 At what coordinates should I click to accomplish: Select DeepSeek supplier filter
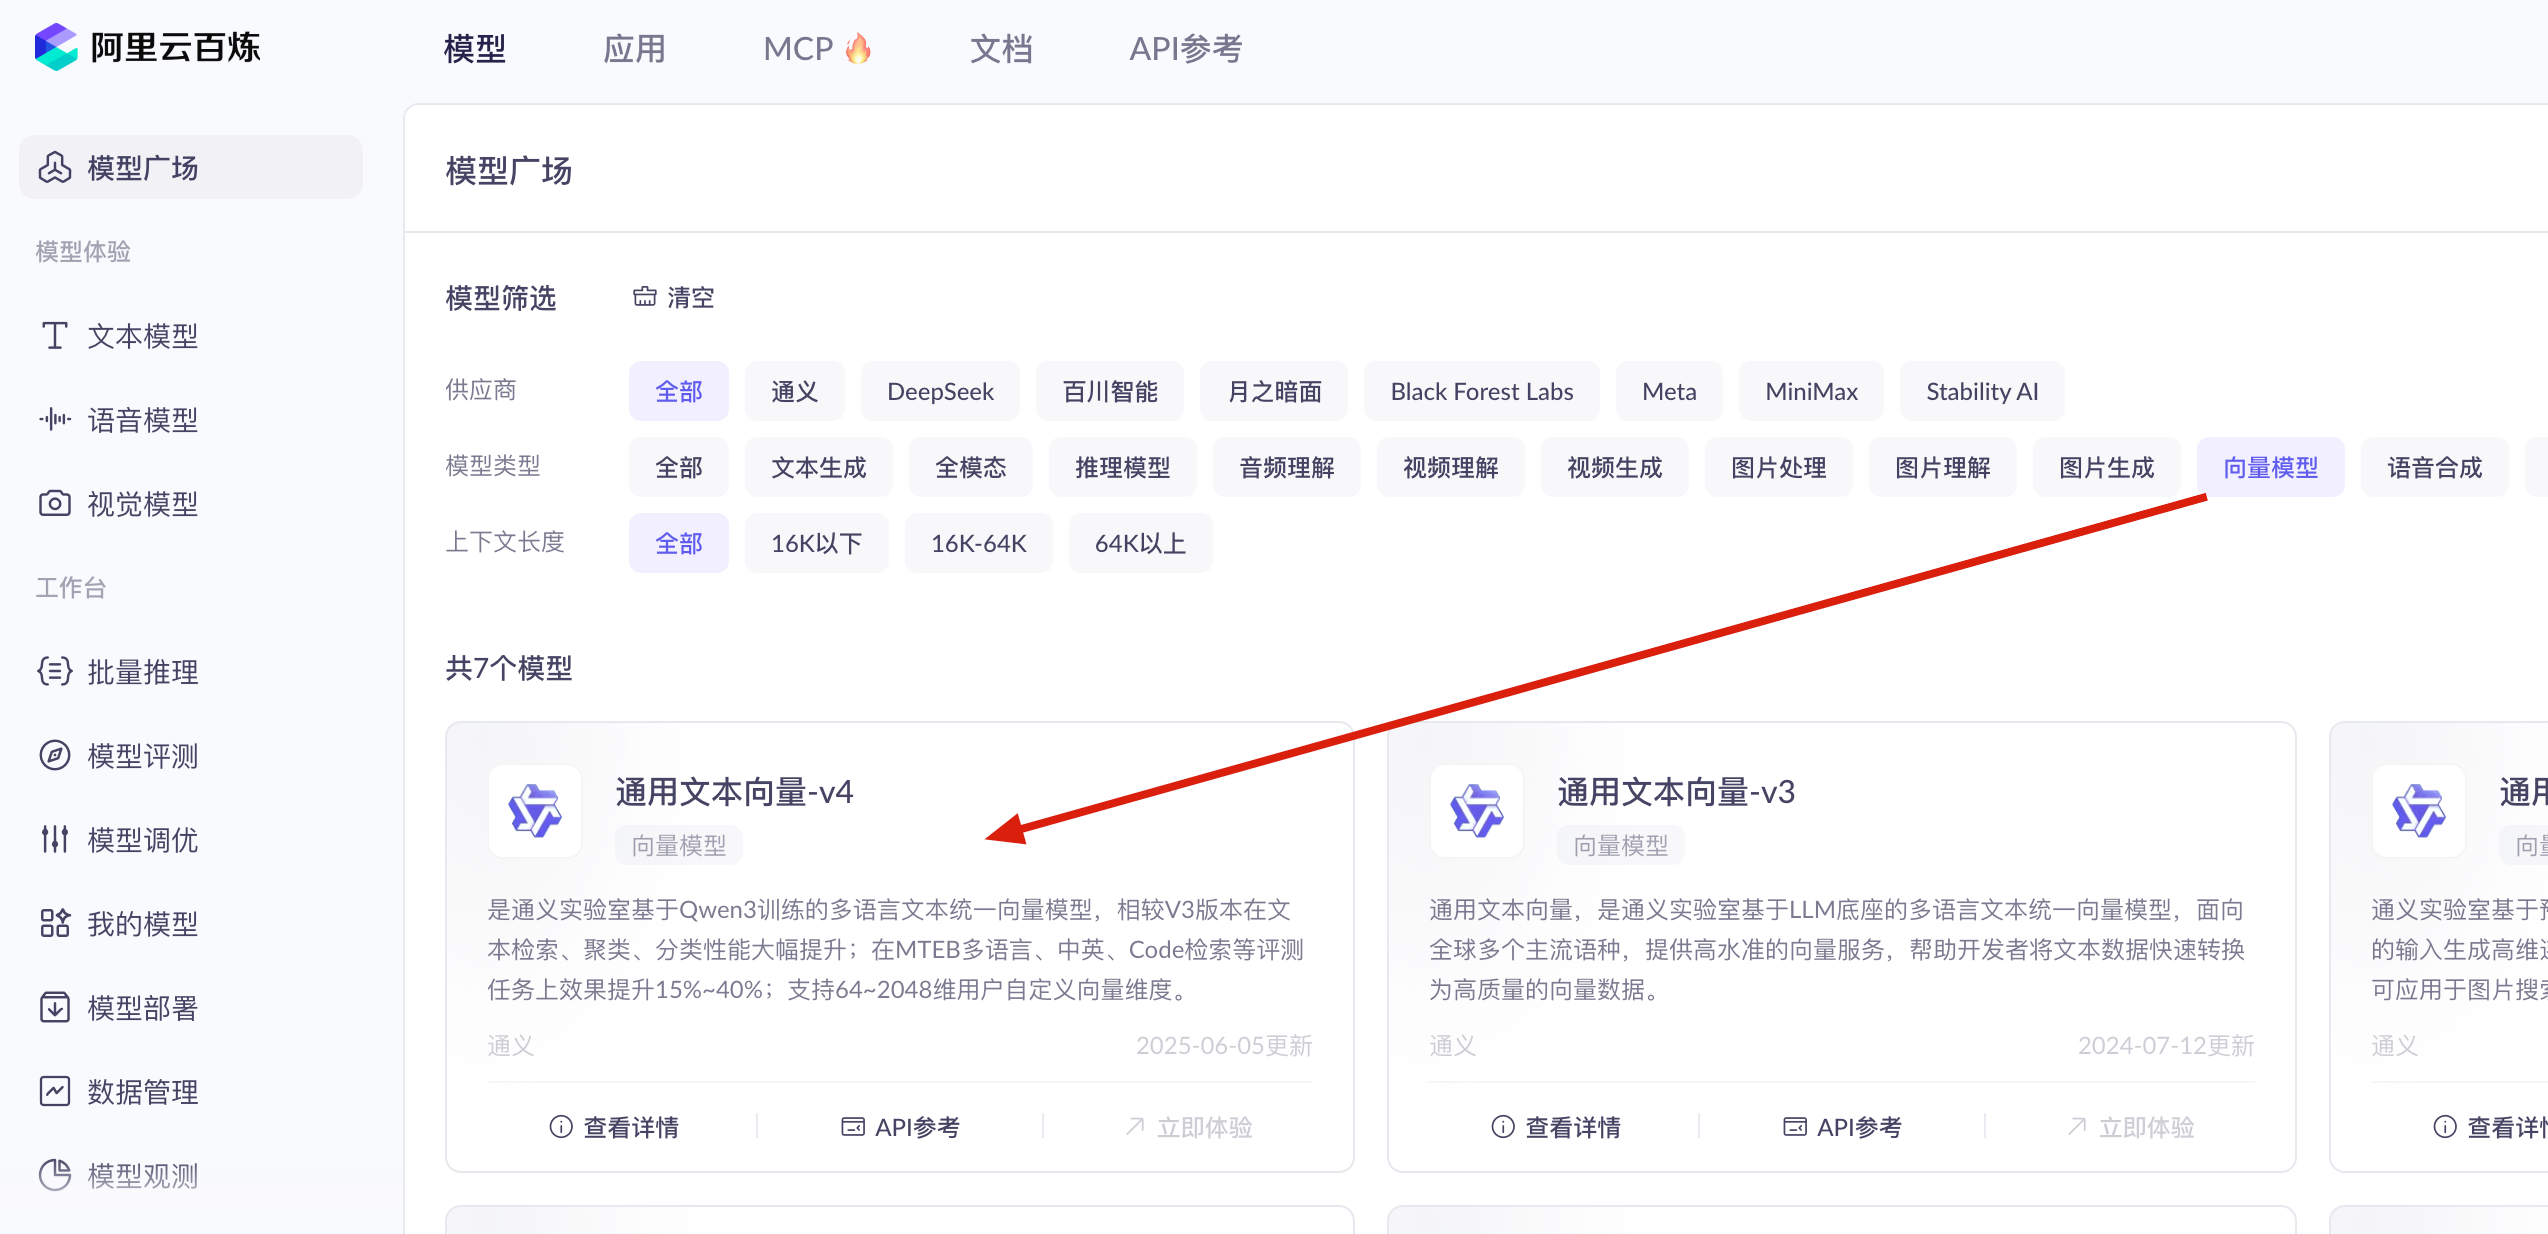[939, 391]
